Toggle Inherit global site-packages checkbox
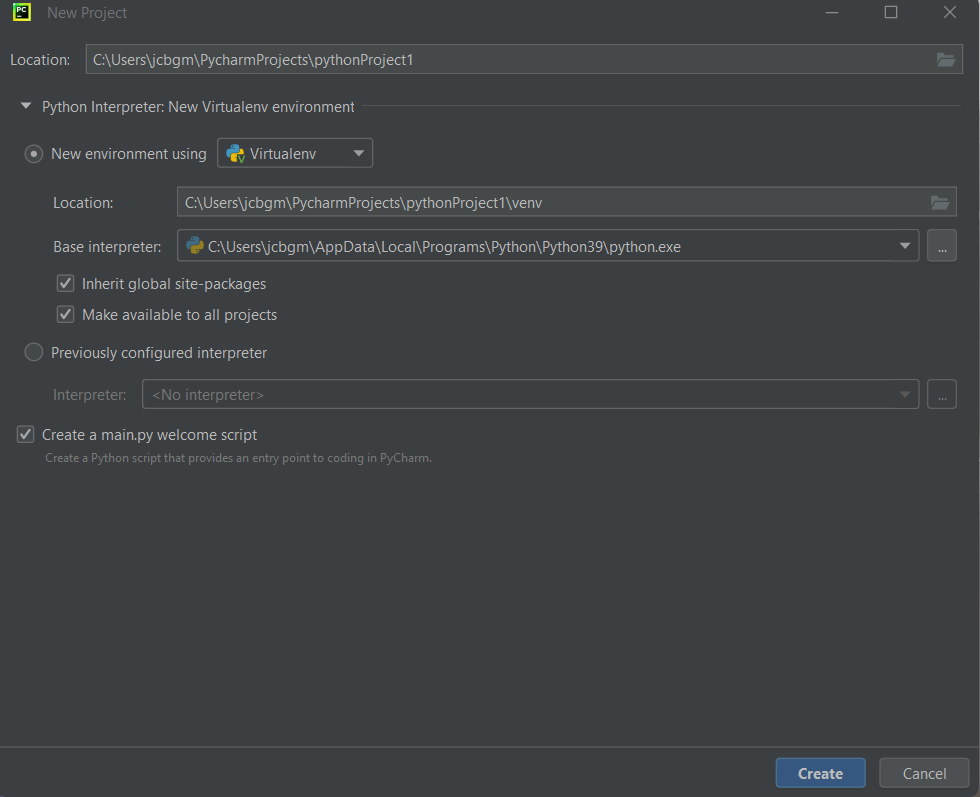980x797 pixels. [66, 283]
